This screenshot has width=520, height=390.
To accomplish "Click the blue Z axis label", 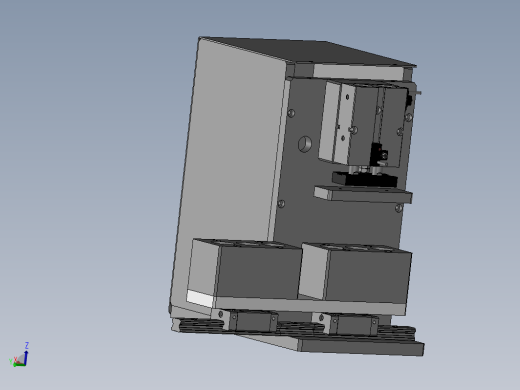I will click(27, 345).
